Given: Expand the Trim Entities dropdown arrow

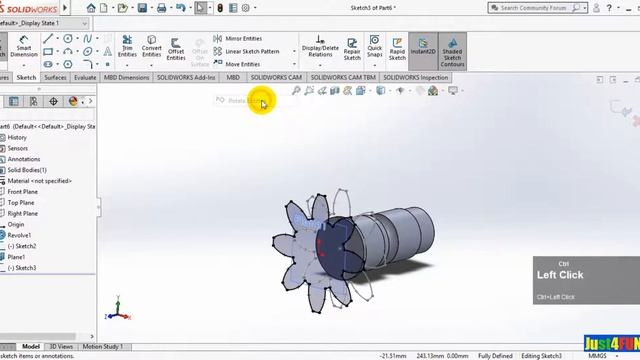Looking at the screenshot, I should click(x=127, y=65).
